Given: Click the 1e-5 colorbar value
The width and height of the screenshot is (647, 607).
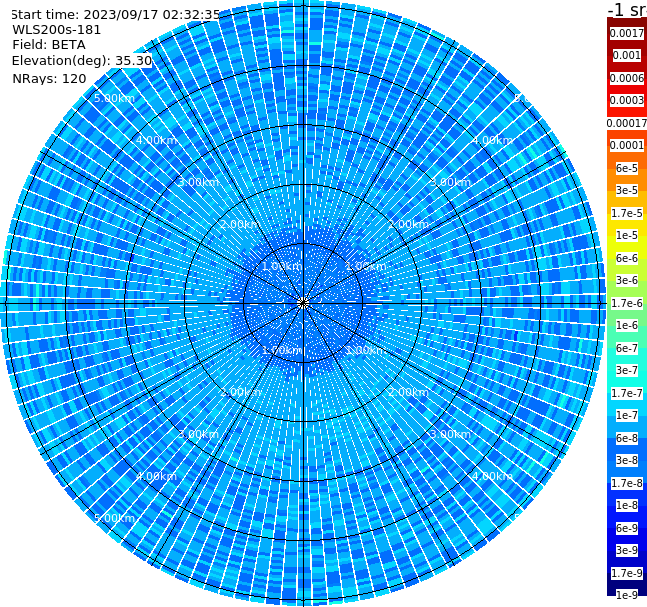Looking at the screenshot, I should (627, 235).
